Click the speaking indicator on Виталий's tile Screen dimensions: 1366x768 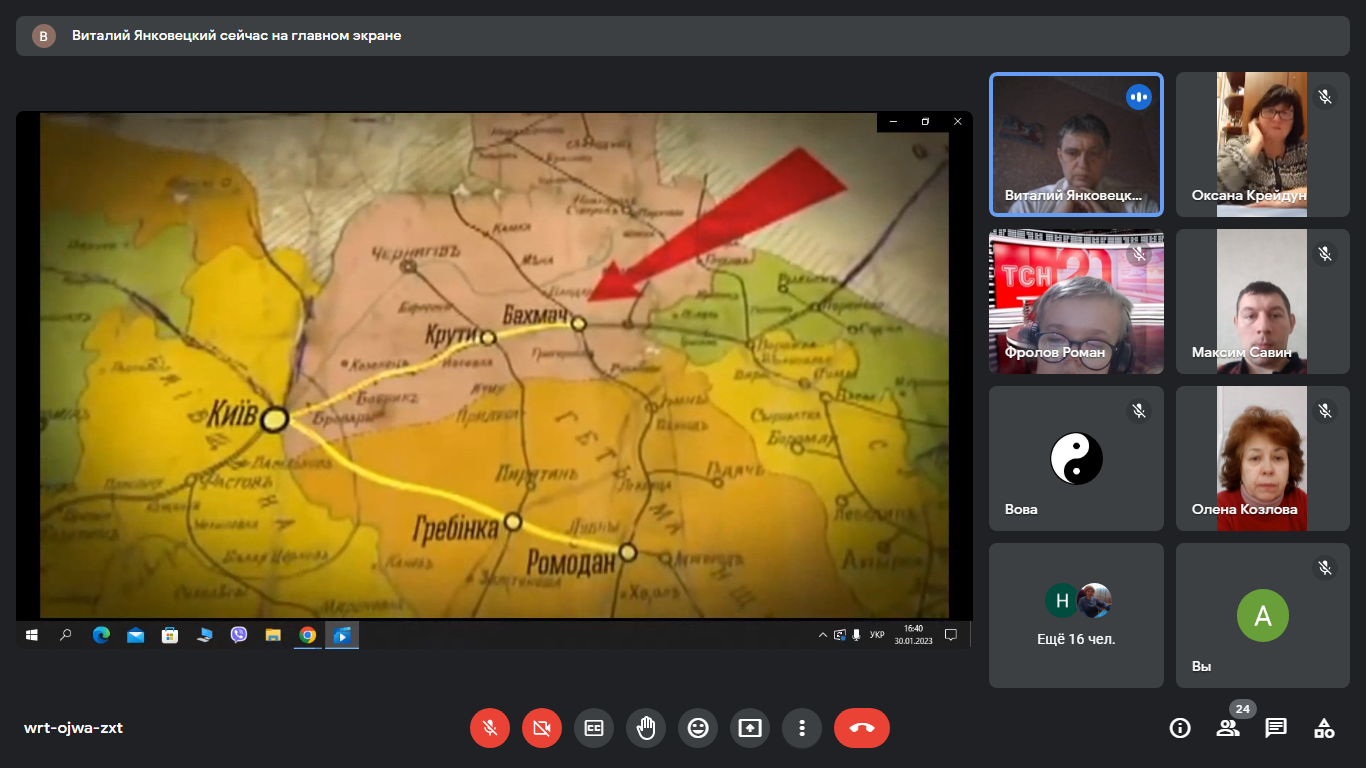1138,97
